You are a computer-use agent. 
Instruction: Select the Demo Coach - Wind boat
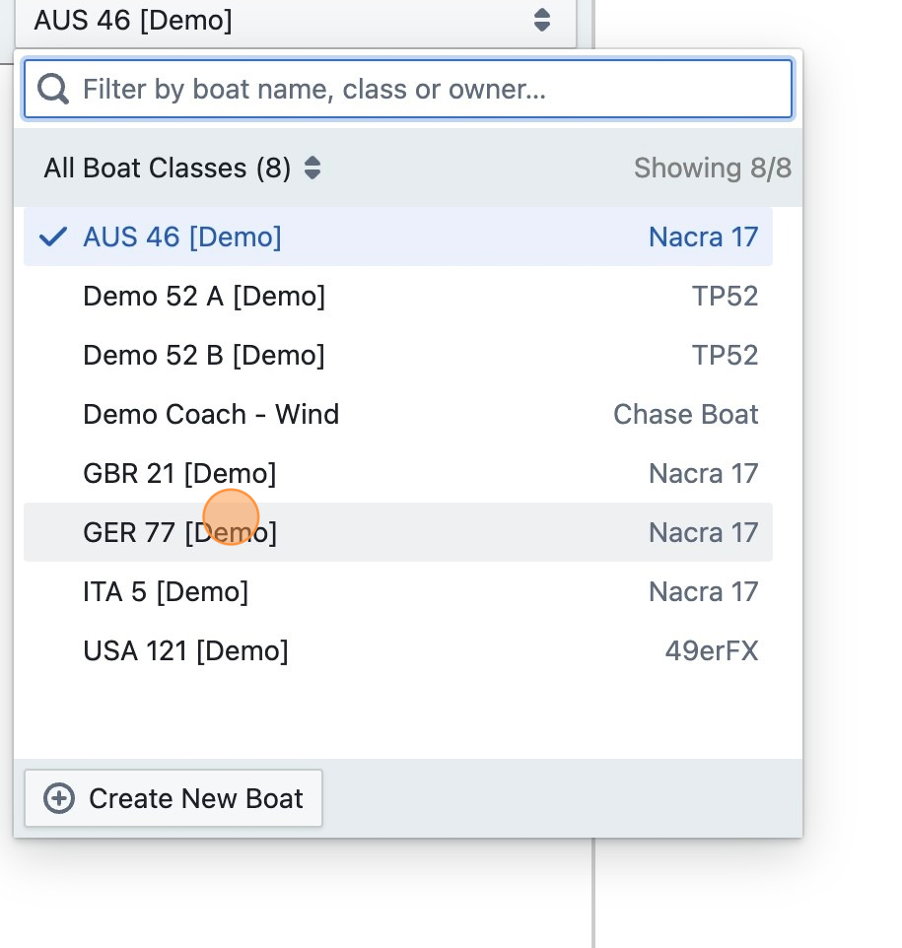398,414
